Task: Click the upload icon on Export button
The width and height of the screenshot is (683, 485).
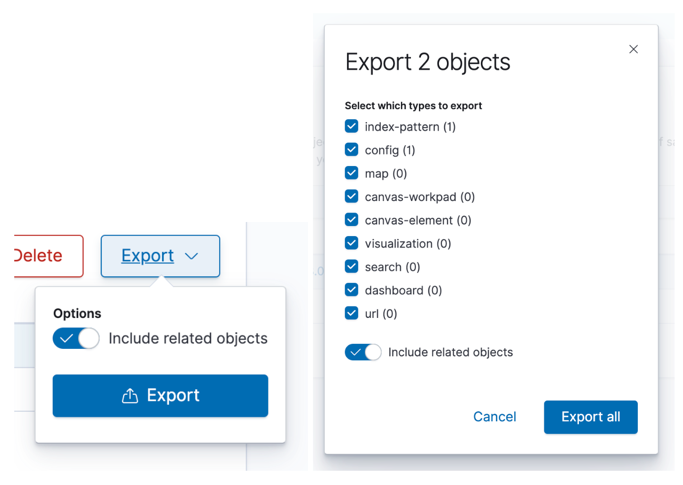Action: click(130, 396)
